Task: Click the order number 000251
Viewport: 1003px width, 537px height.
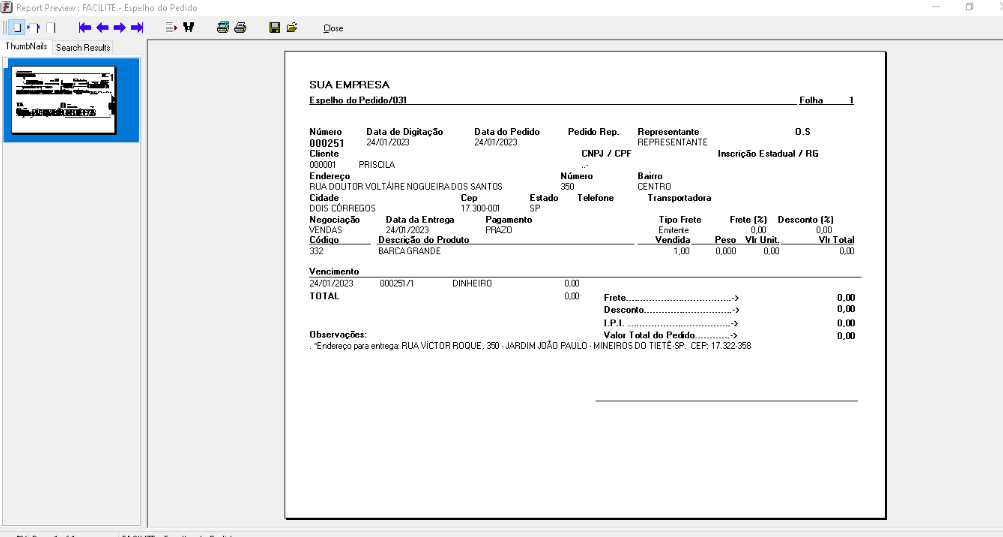Action: click(327, 143)
